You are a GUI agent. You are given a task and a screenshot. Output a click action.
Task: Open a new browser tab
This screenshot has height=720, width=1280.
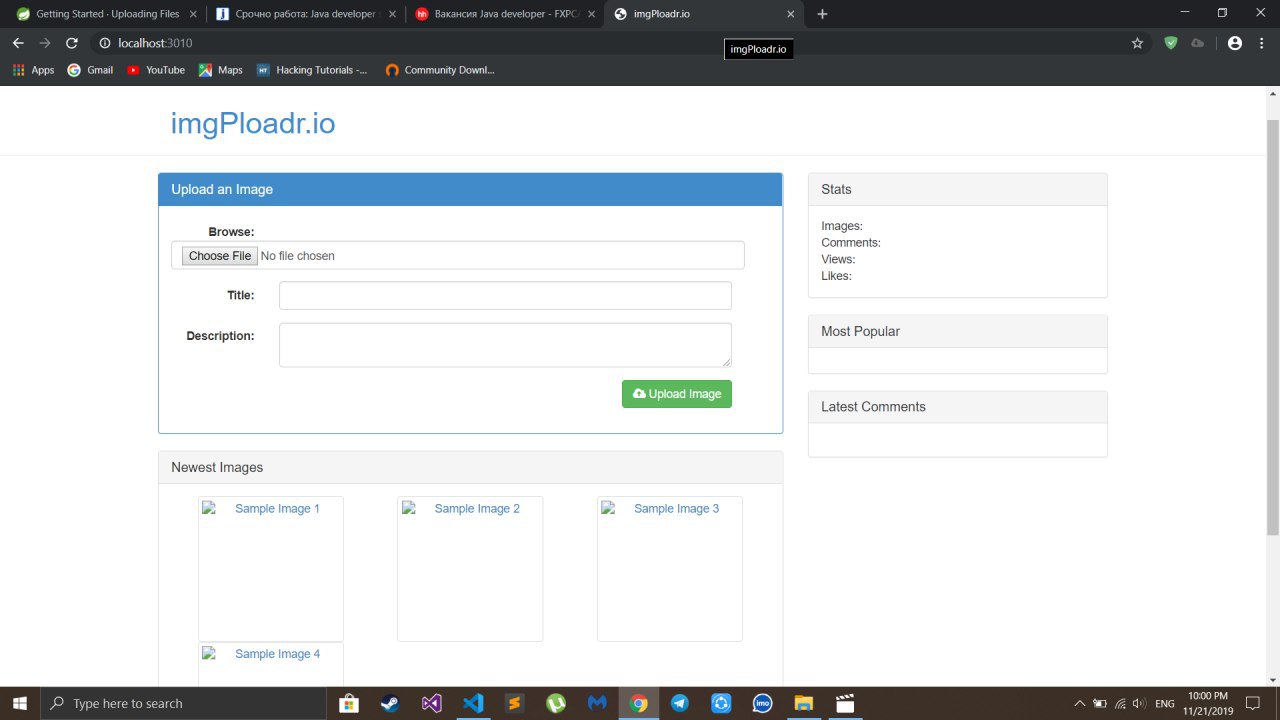point(822,14)
